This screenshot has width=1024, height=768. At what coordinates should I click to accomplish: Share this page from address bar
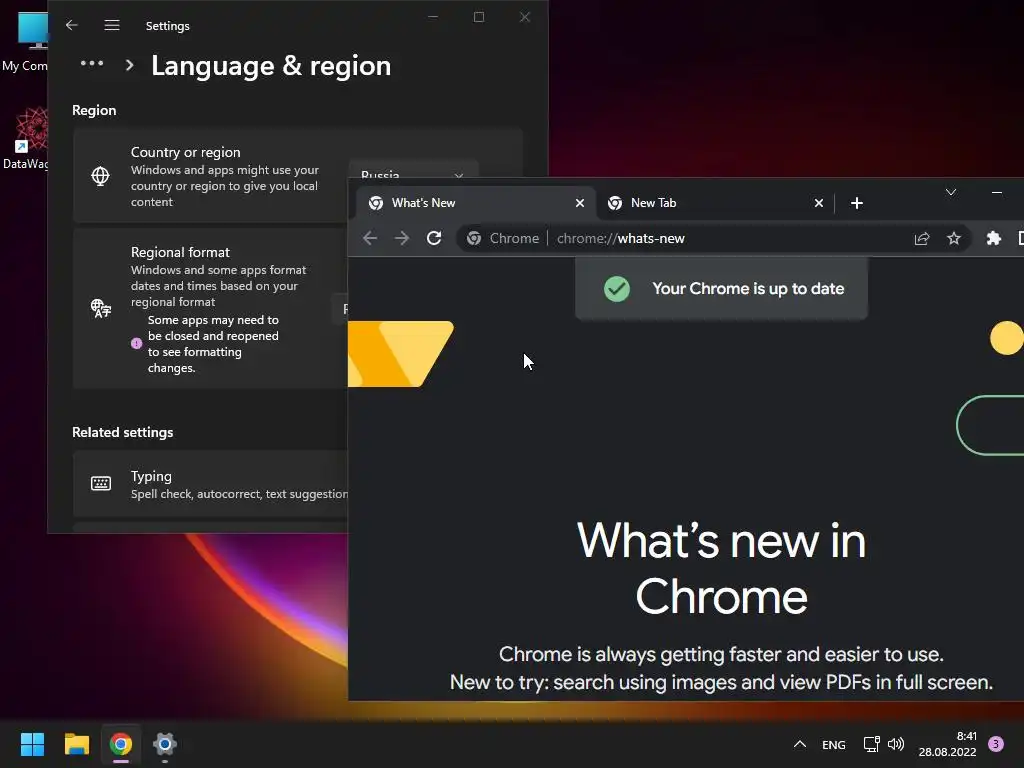921,238
